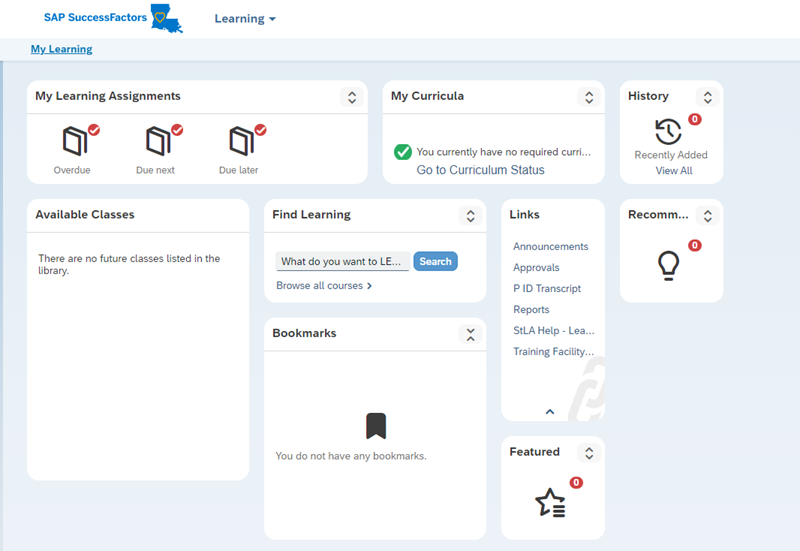Click the bookmark icon in Bookmarks panel
This screenshot has width=800, height=551.
coord(376,426)
